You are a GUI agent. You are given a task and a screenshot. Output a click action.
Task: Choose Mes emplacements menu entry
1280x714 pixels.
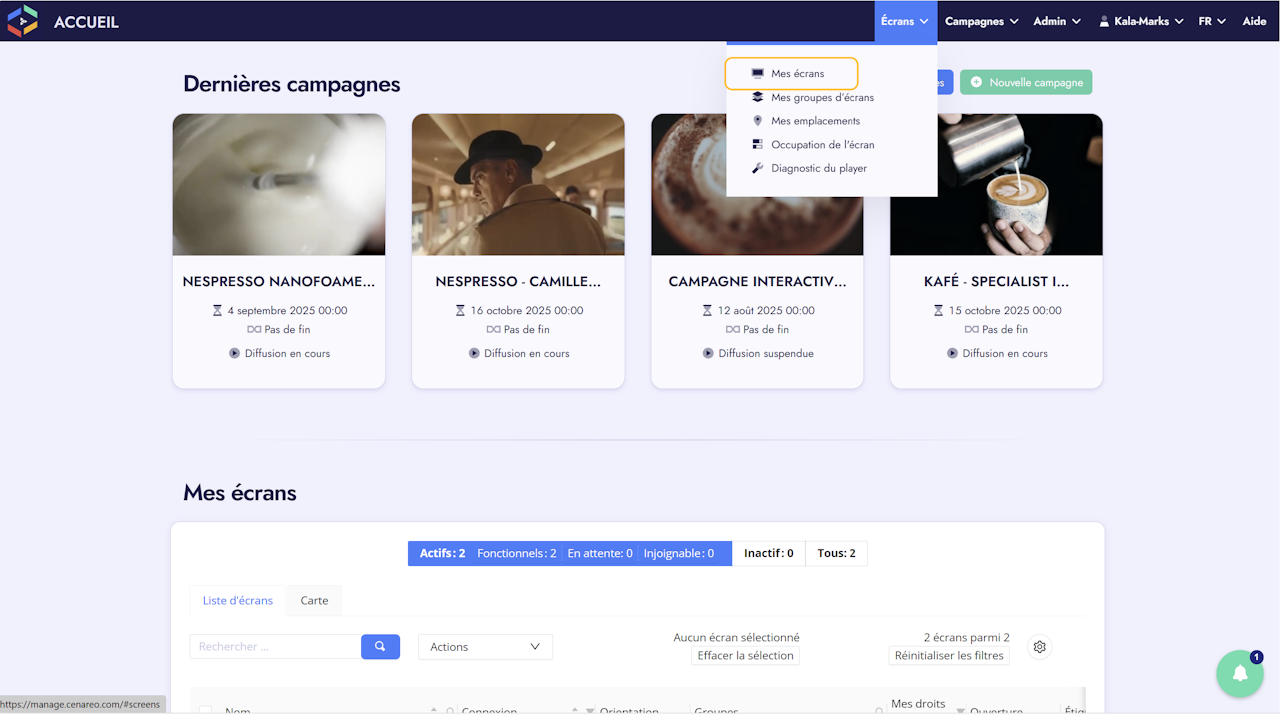[x=815, y=121]
